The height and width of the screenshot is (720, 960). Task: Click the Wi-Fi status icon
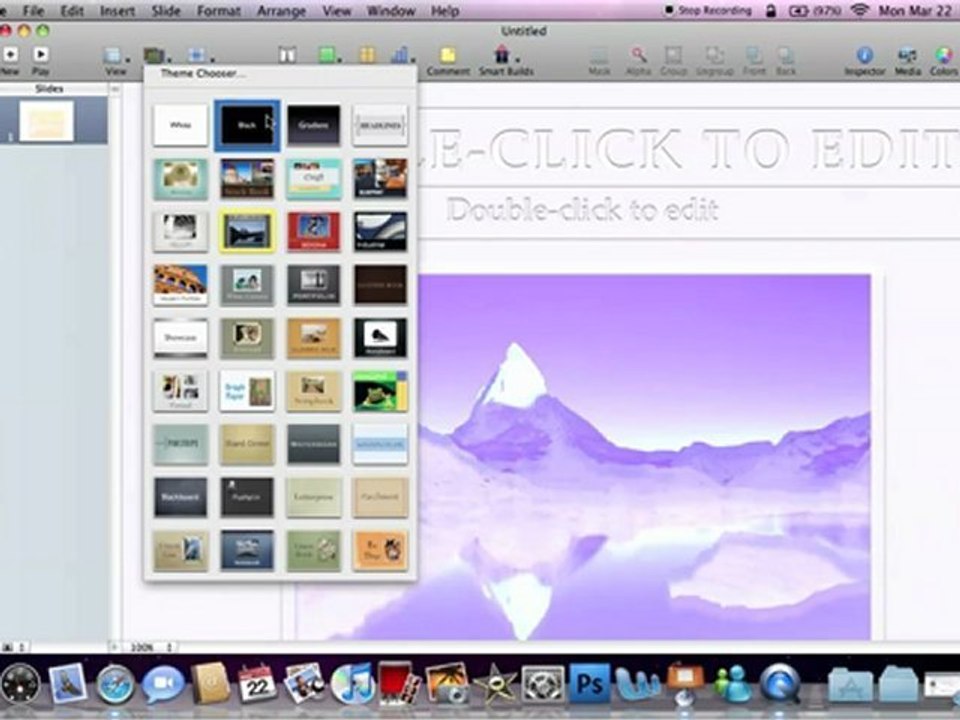tap(860, 10)
